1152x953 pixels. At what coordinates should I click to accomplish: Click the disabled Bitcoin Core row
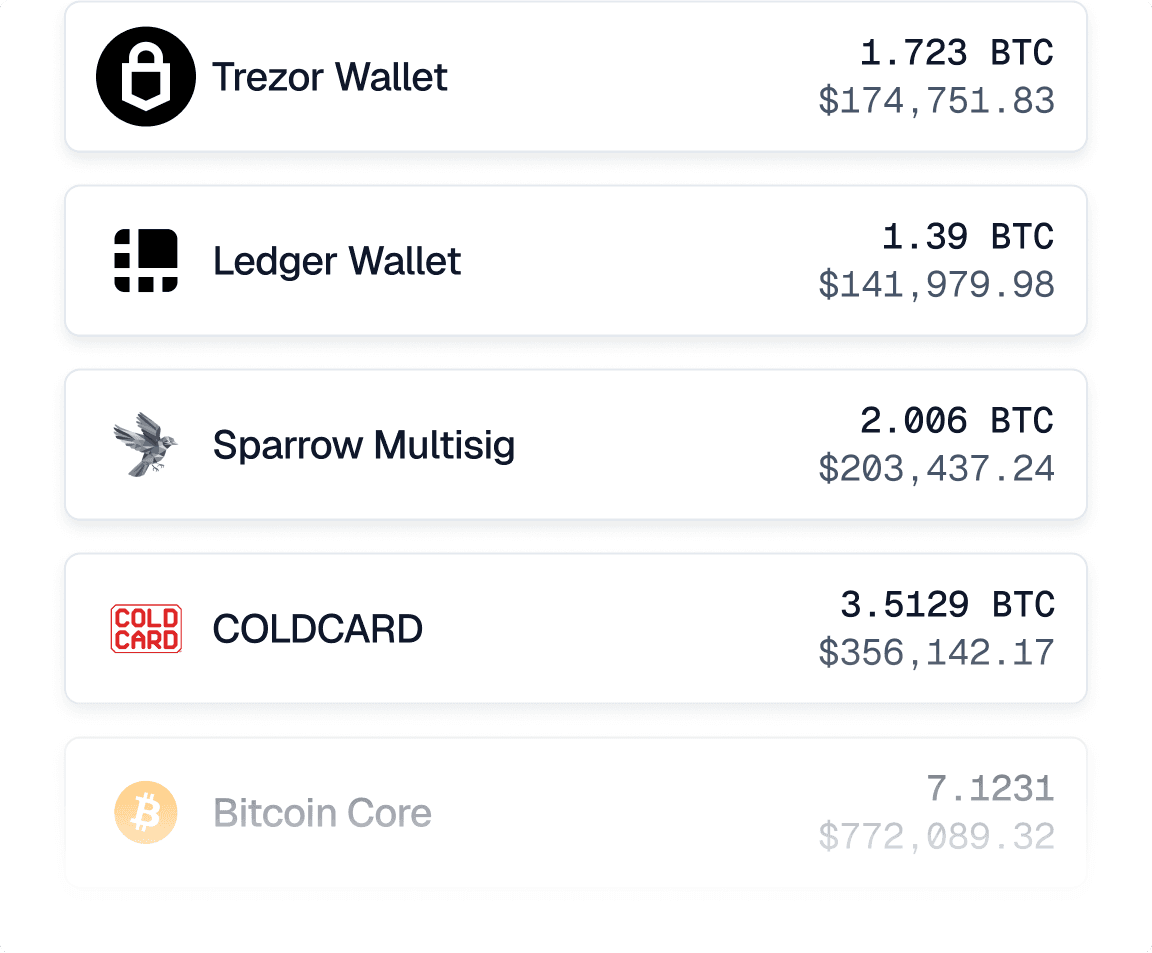pos(576,812)
